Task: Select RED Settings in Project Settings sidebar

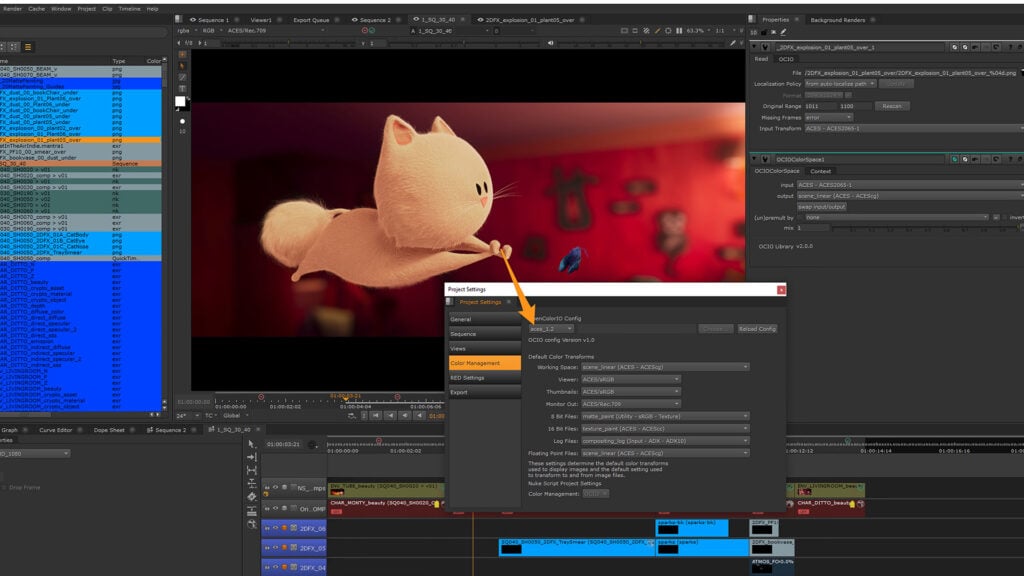Action: (485, 377)
